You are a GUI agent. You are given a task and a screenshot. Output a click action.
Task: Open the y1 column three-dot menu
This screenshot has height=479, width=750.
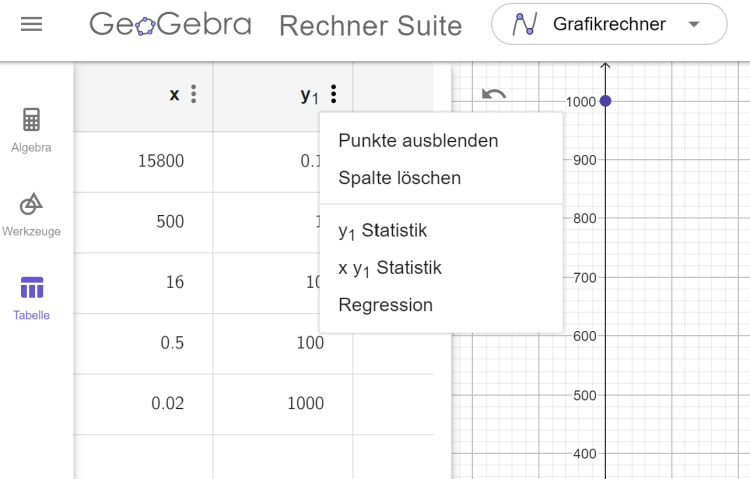click(x=333, y=94)
